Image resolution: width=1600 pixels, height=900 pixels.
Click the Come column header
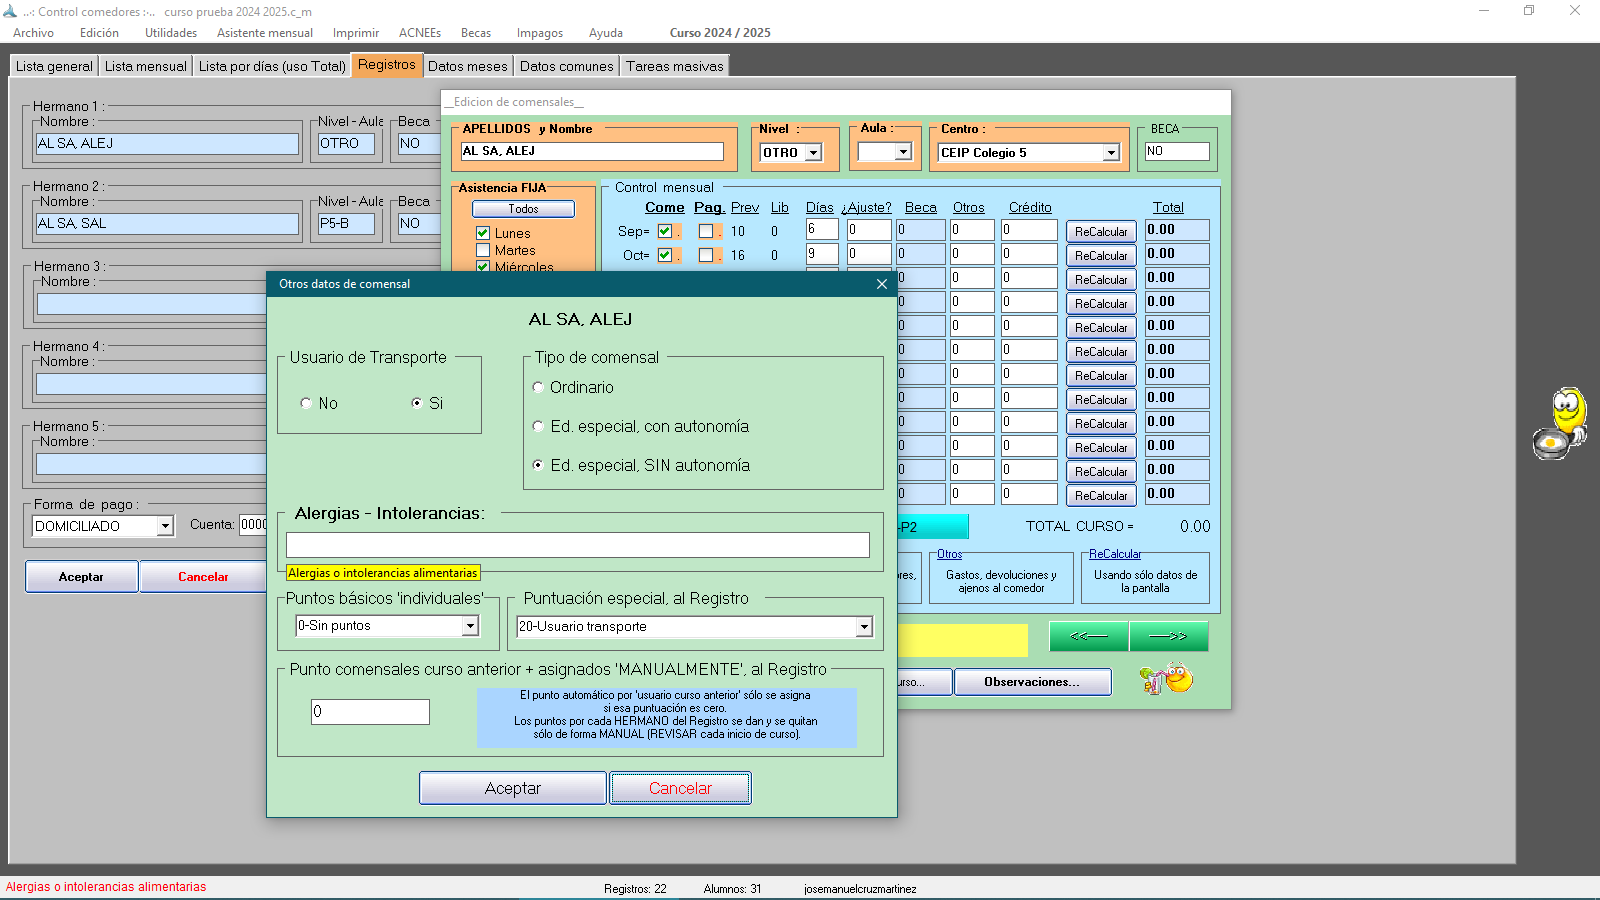click(665, 208)
